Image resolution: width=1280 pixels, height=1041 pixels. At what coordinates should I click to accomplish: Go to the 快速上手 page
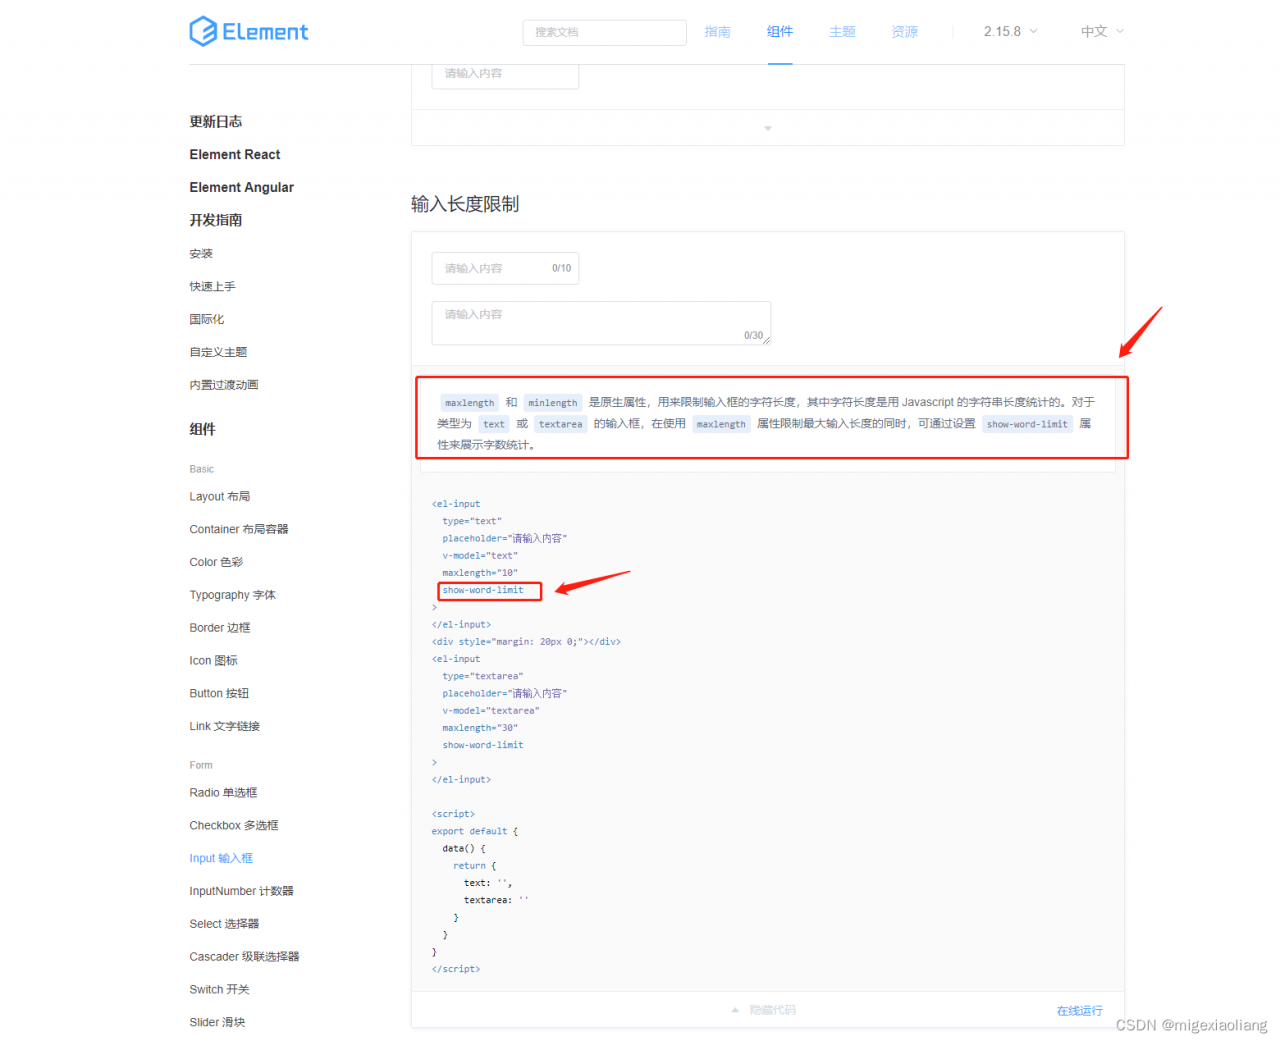point(212,287)
